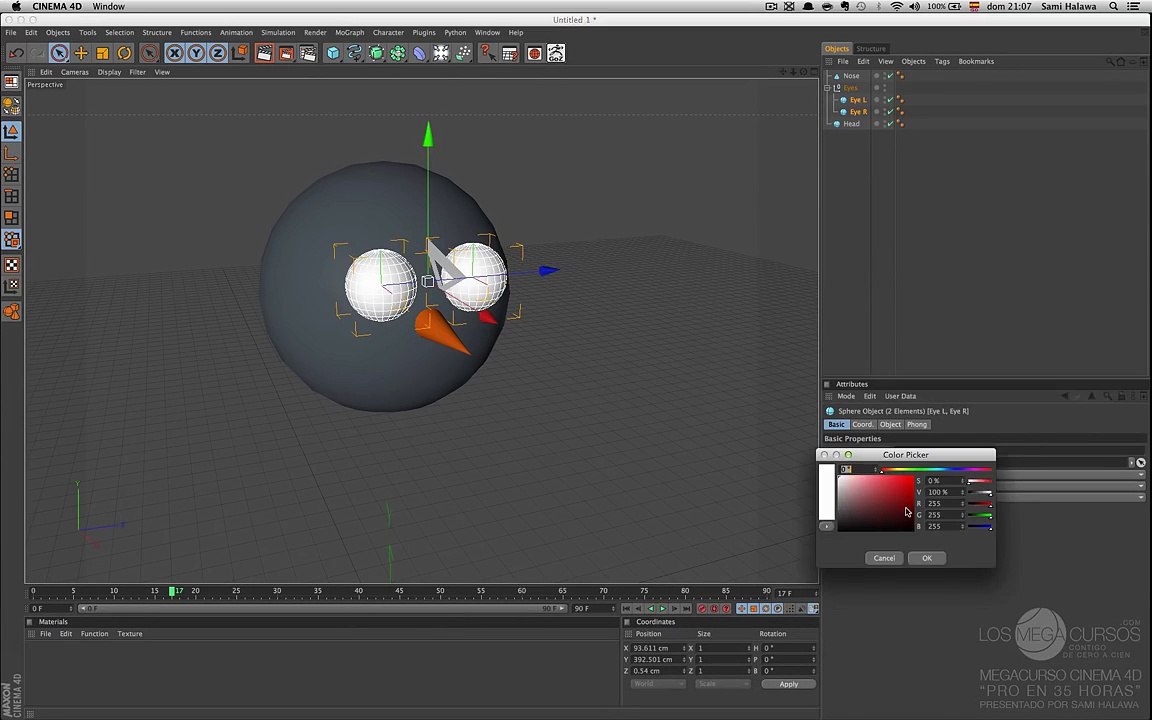This screenshot has height=720, width=1152.
Task: Click the Add Cube primitive icon
Action: pyautogui.click(x=333, y=53)
